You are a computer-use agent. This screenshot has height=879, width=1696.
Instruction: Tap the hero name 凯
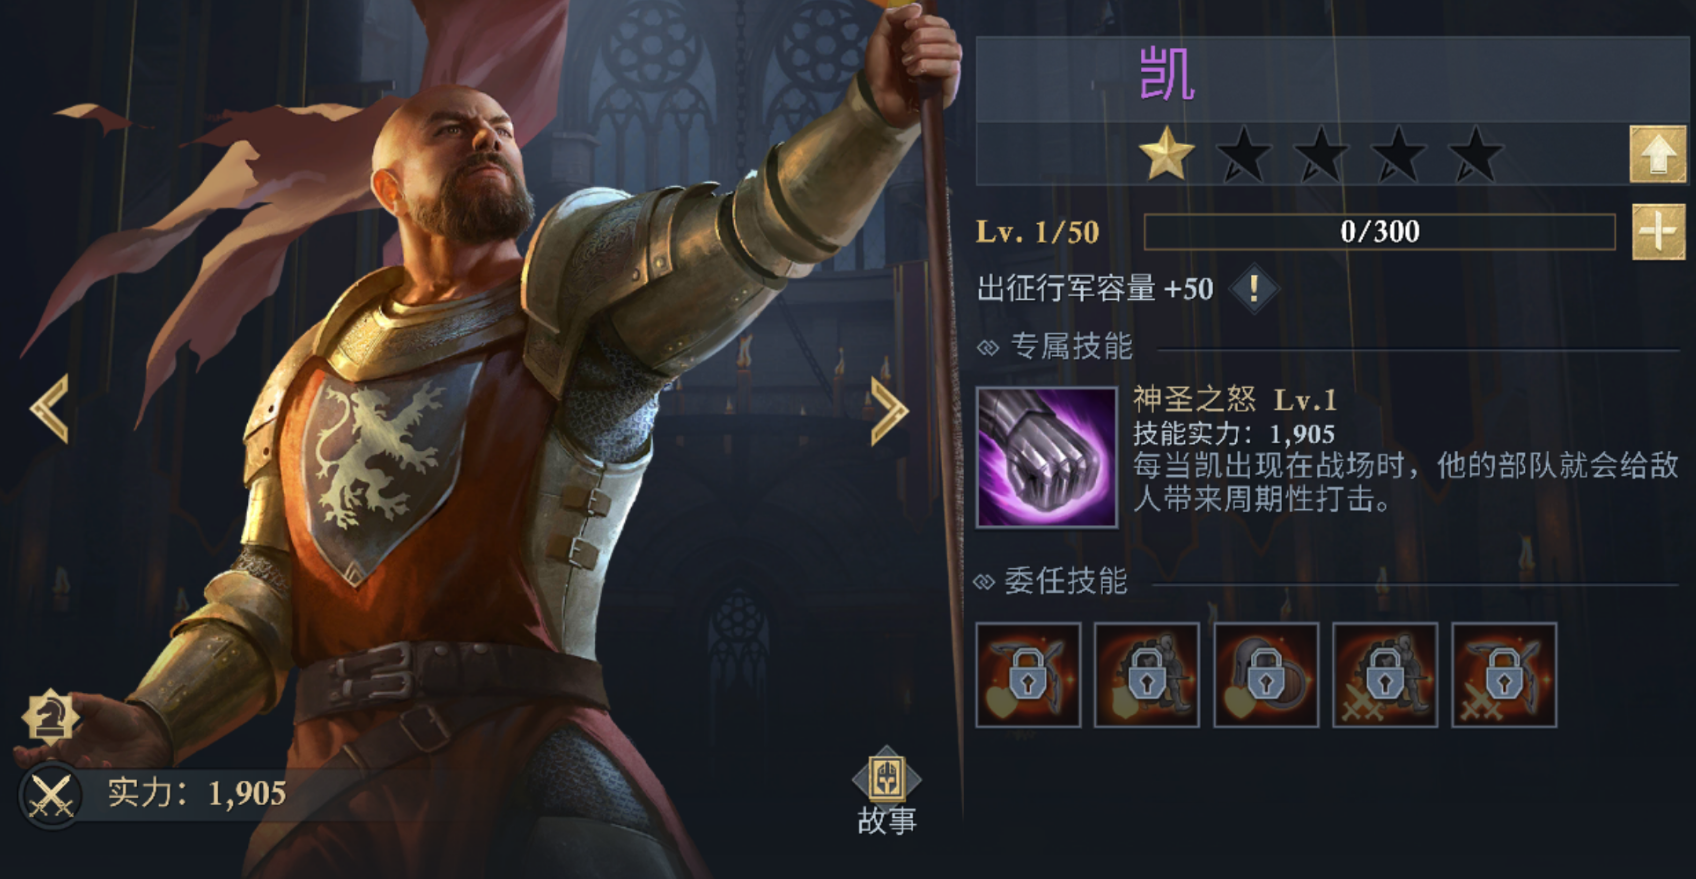pyautogui.click(x=1167, y=74)
